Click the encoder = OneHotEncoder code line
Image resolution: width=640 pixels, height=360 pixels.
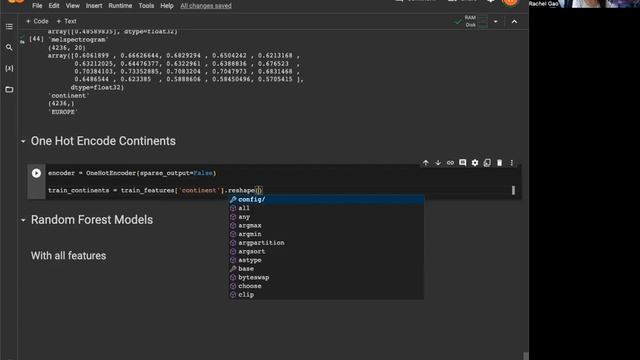pos(132,173)
